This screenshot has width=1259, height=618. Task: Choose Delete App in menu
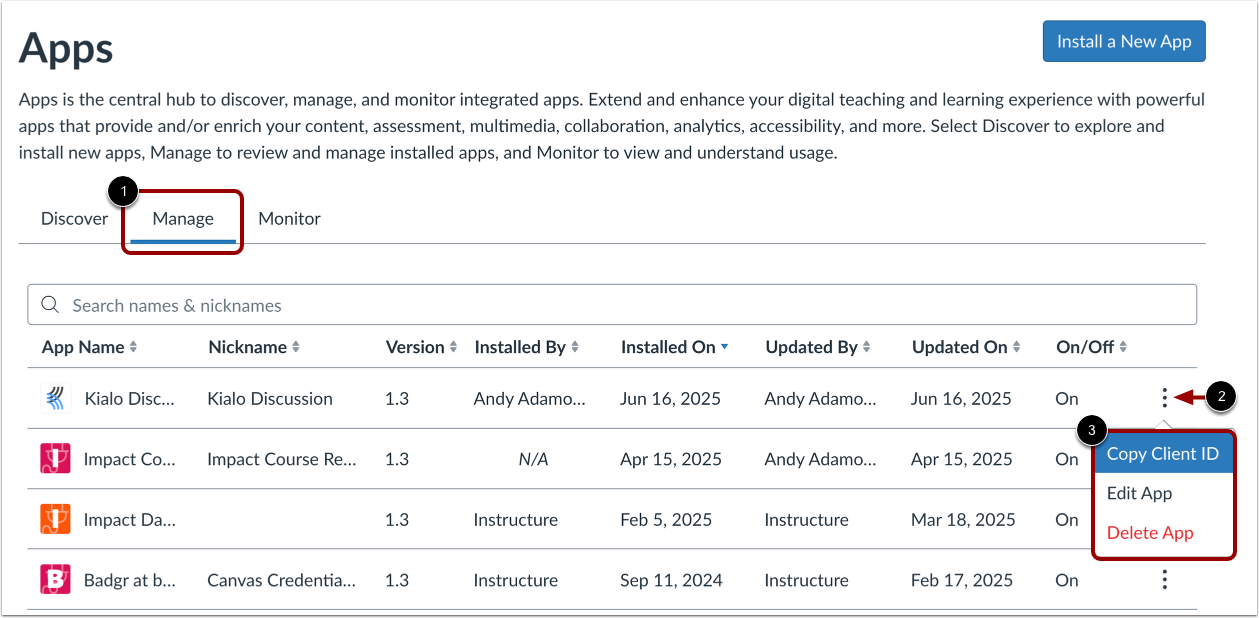tap(1150, 533)
